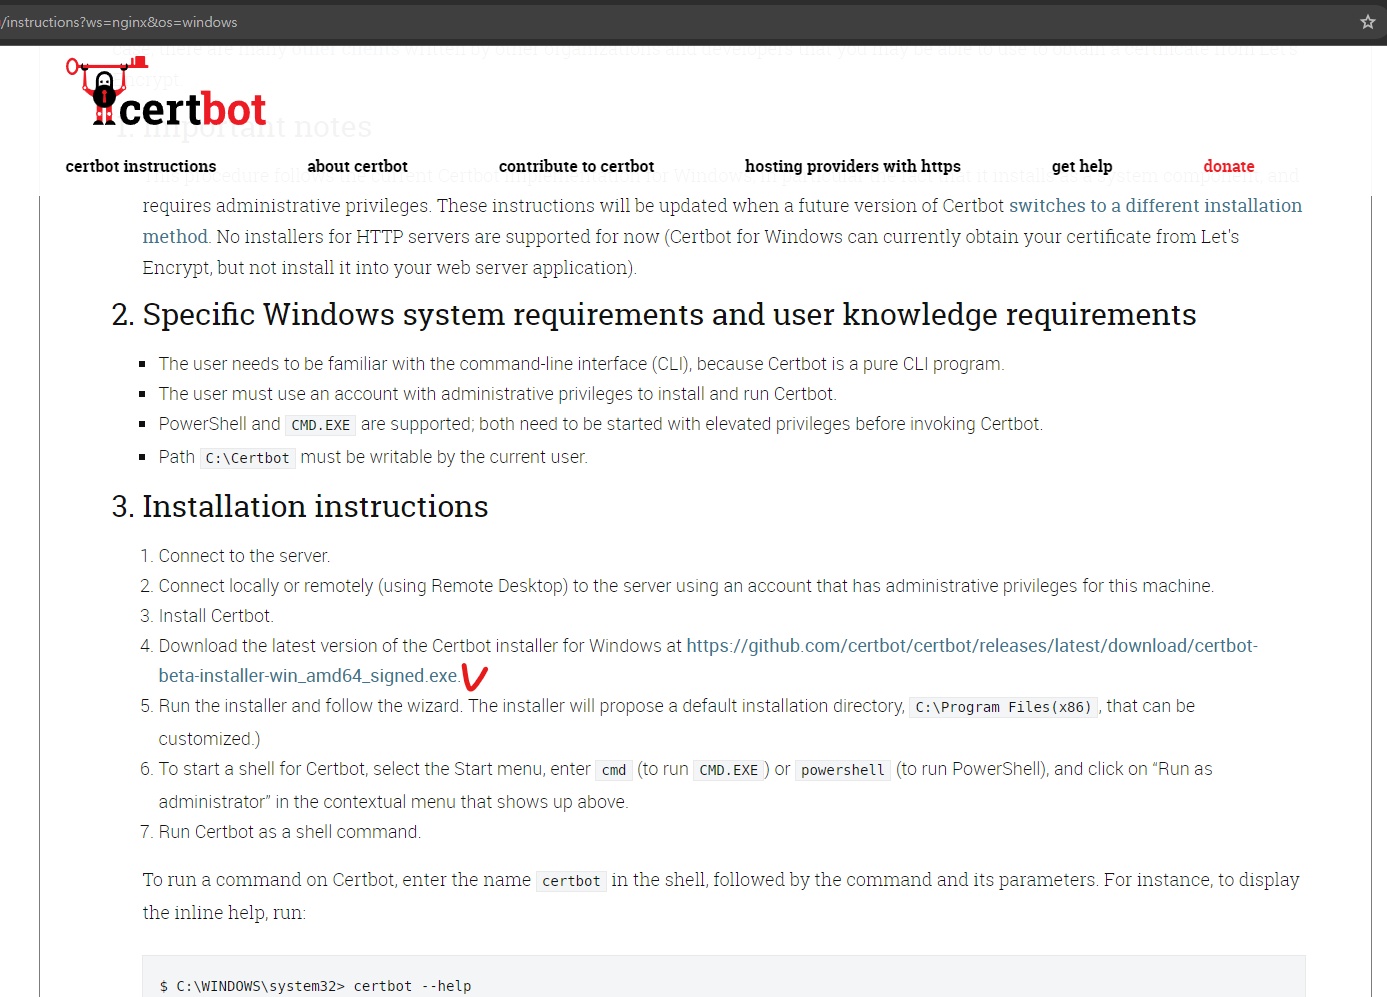Screen dimensions: 1387x997
Task: Click the cmd code label in step 6
Action: point(614,770)
